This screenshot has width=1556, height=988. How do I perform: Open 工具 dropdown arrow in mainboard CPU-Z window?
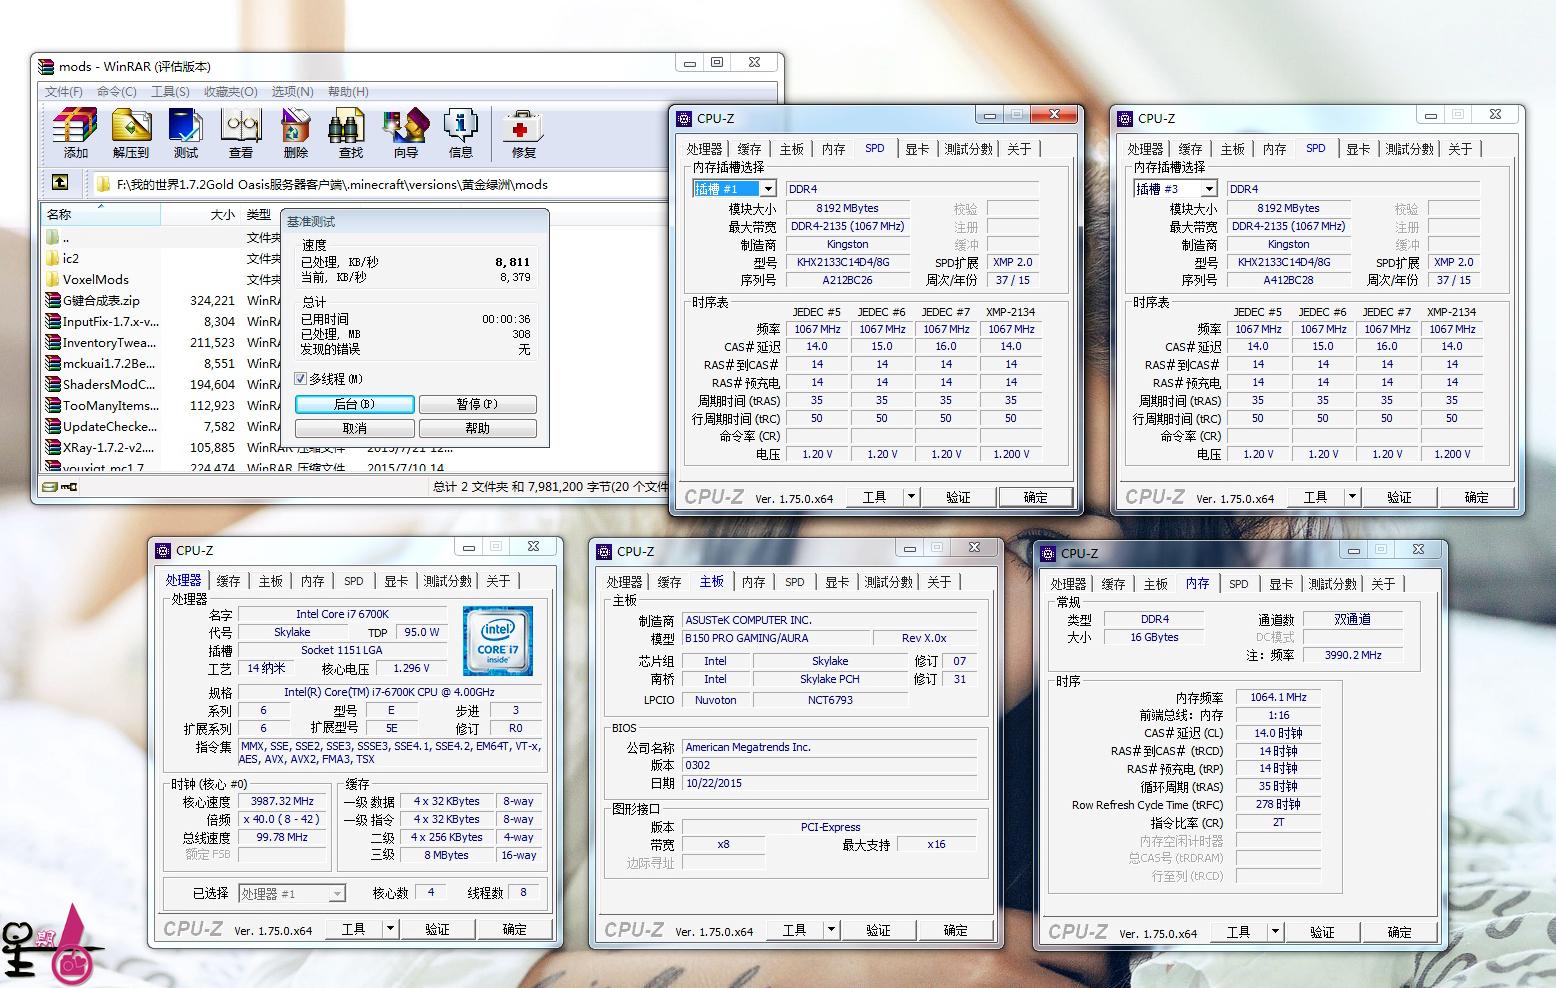(x=831, y=930)
